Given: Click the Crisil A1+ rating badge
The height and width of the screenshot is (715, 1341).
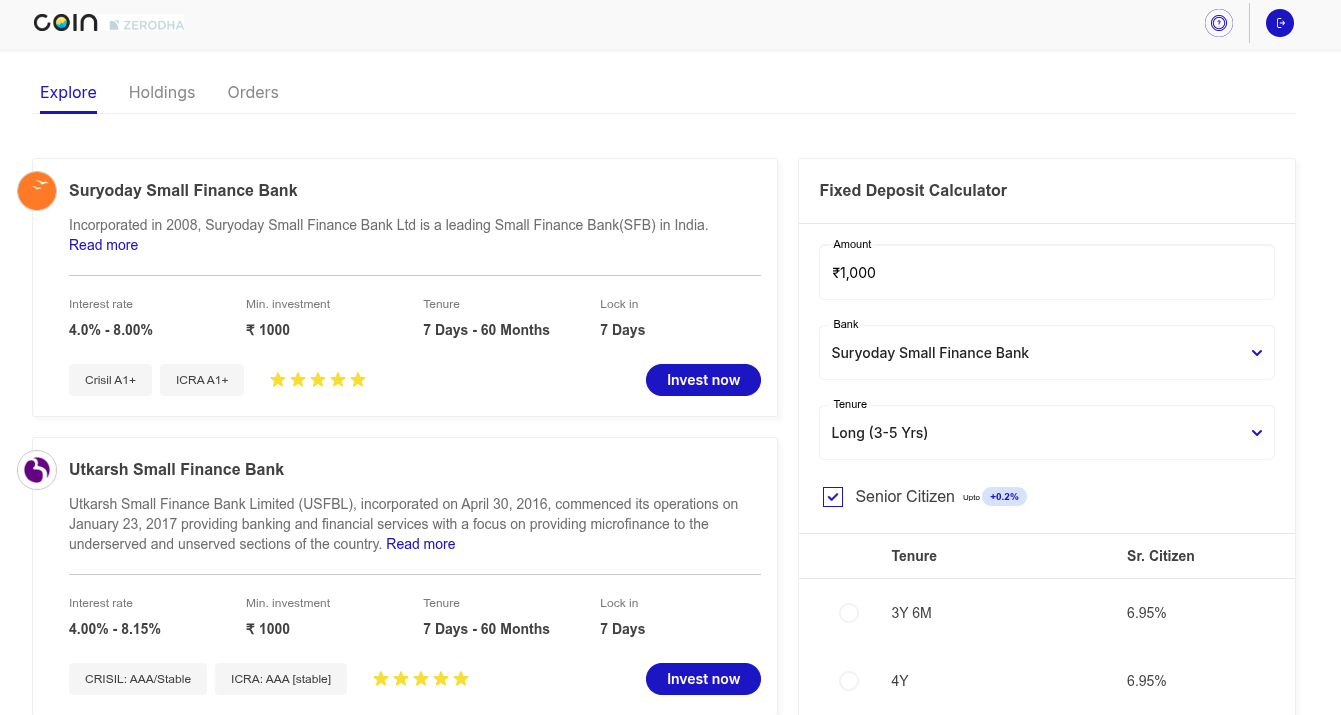Looking at the screenshot, I should [x=110, y=380].
